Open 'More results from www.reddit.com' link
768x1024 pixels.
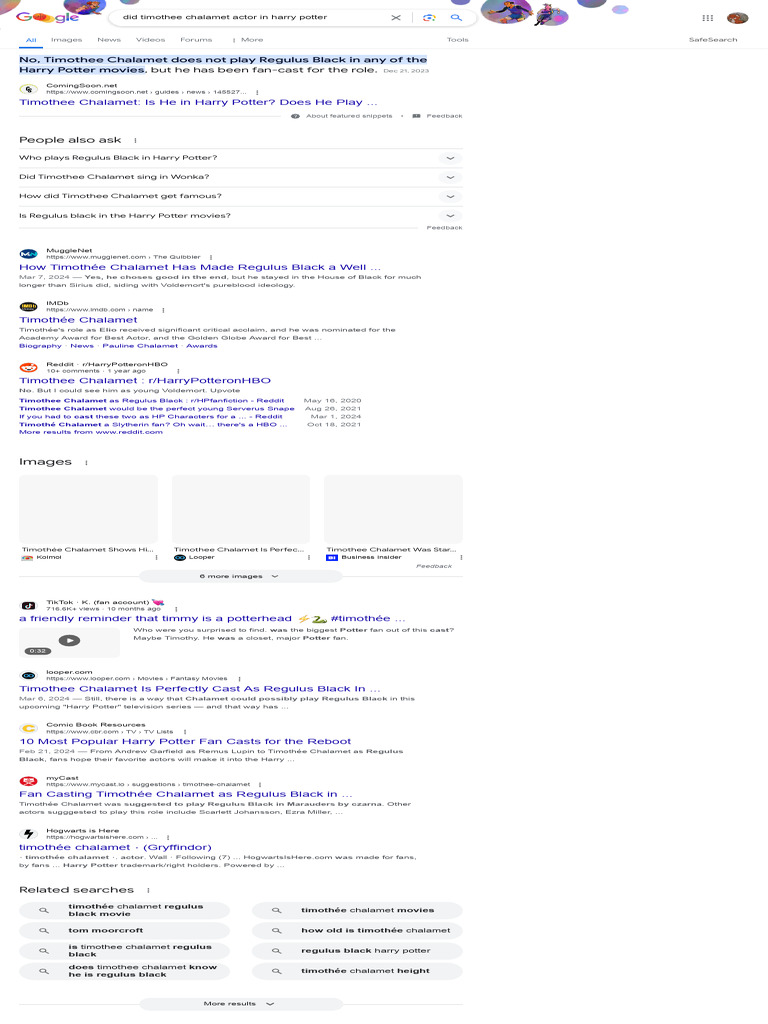(91, 432)
